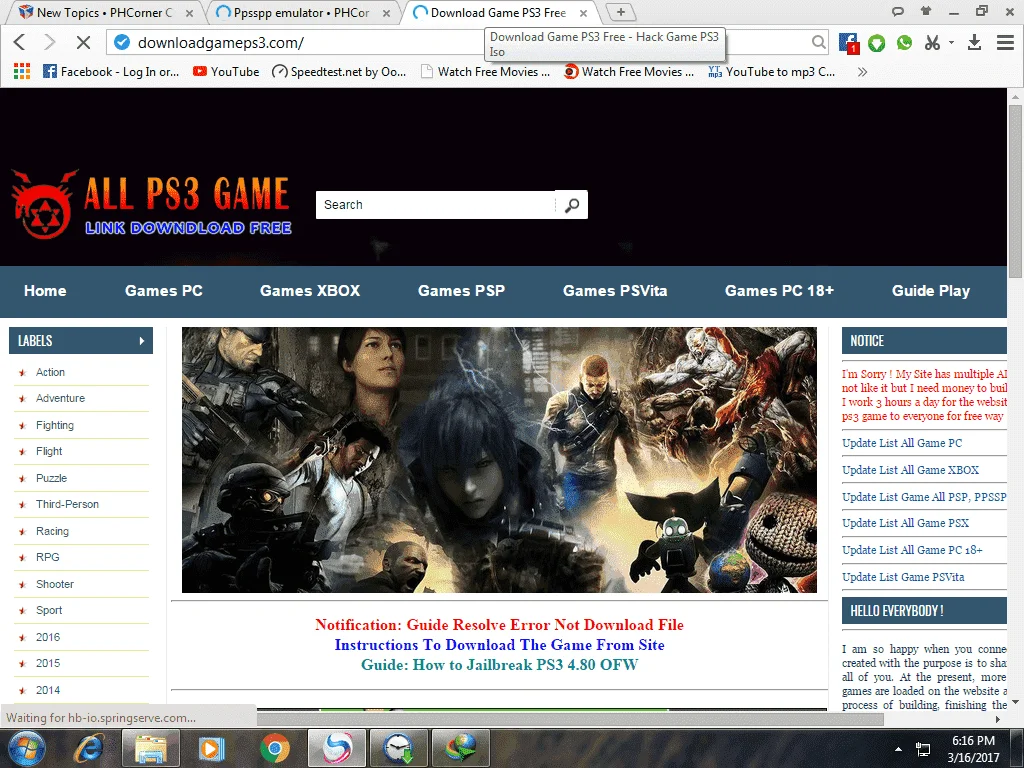Viewport: 1024px width, 768px height.
Task: Select the Action label
Action: tap(50, 372)
